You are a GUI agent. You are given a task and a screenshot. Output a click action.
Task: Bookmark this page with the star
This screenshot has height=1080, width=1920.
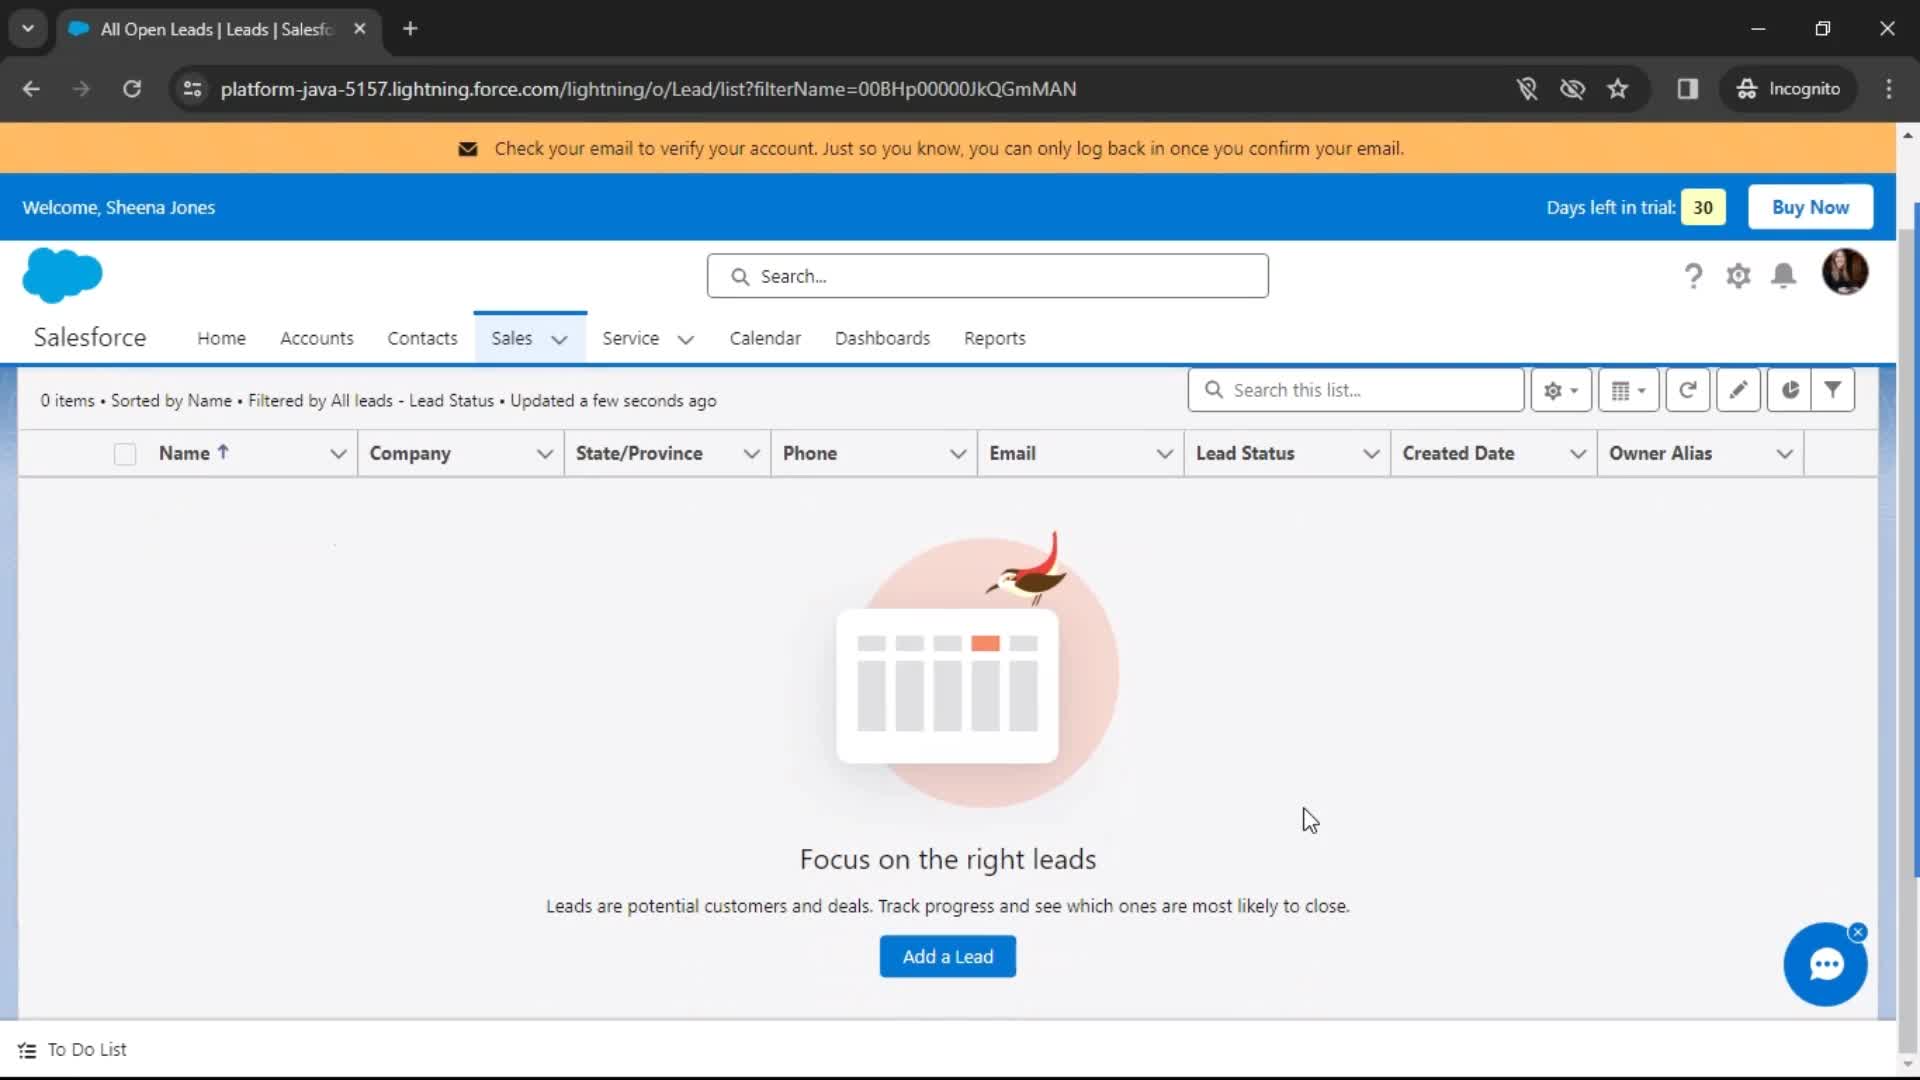[x=1618, y=89]
